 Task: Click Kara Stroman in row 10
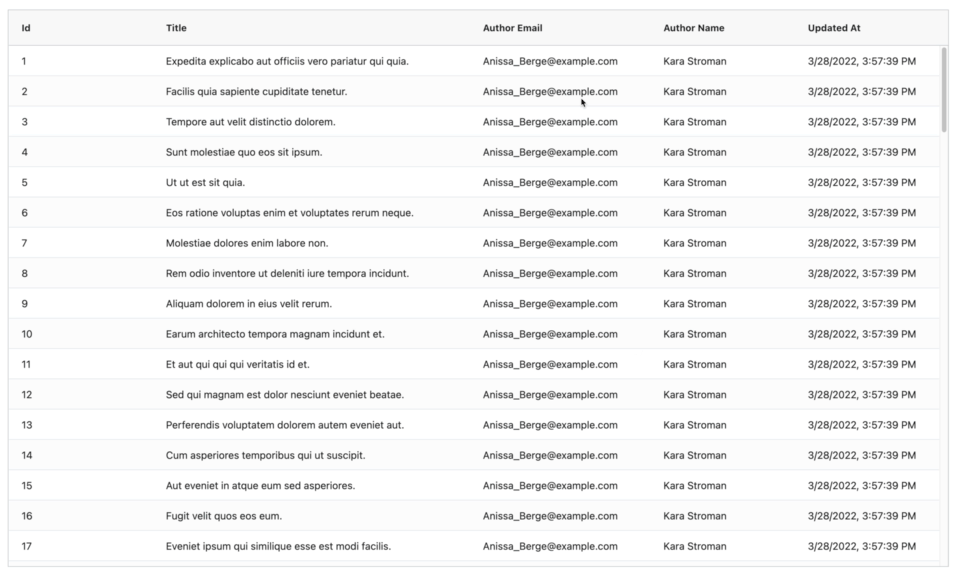[x=695, y=334]
